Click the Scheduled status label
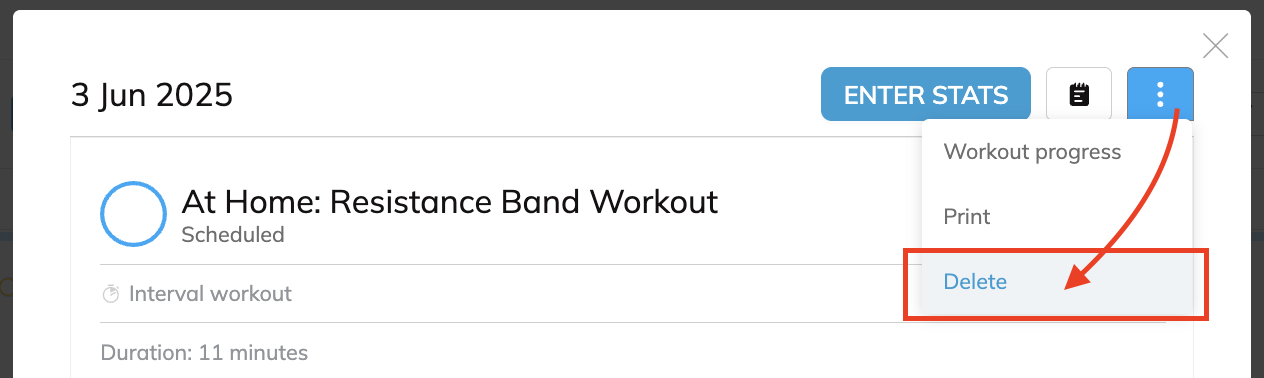1264x378 pixels. [x=233, y=235]
